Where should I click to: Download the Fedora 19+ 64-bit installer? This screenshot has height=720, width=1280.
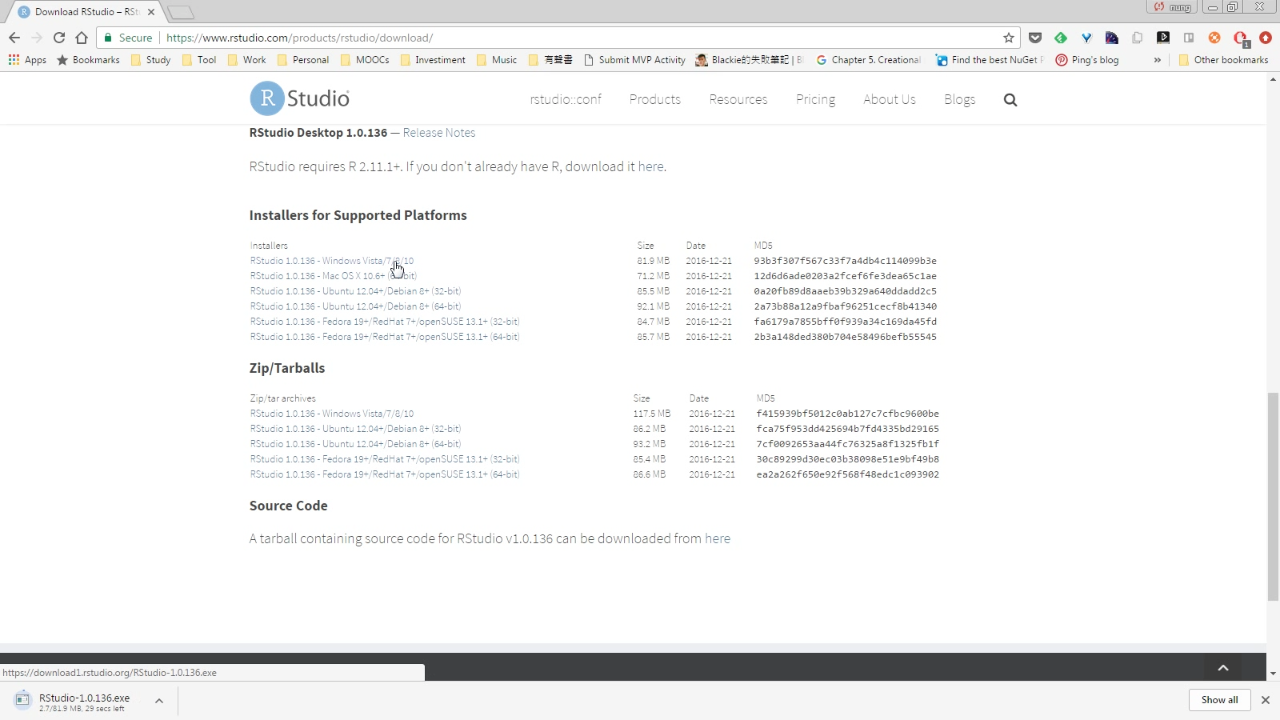pos(385,337)
